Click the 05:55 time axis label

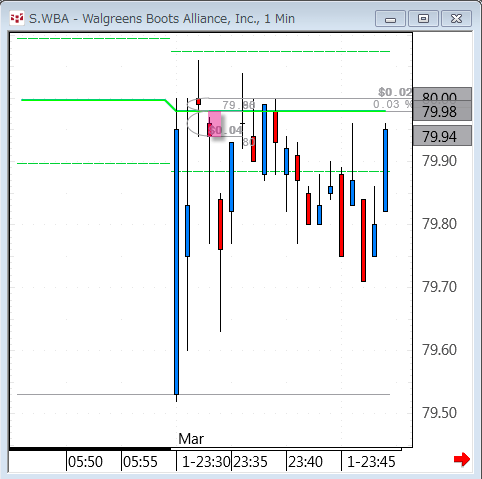(140, 462)
